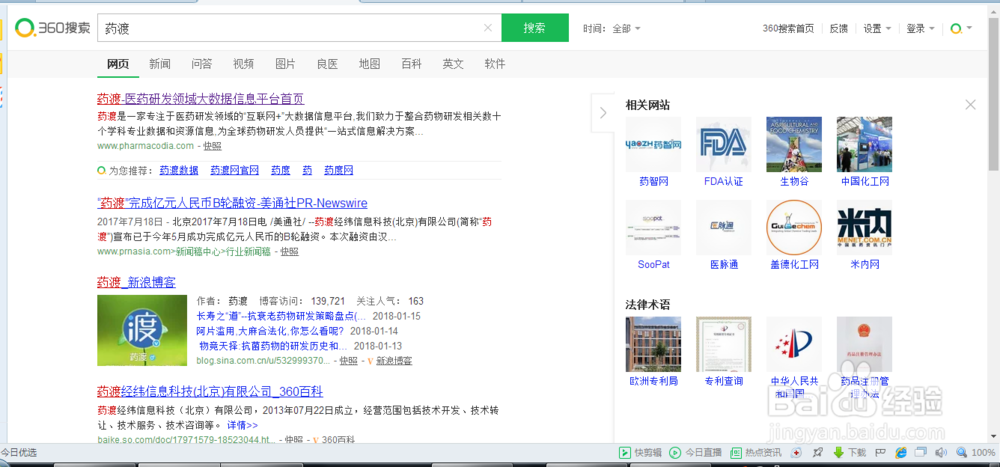Switch to the 软件 tab
The image size is (1000, 467).
[495, 64]
